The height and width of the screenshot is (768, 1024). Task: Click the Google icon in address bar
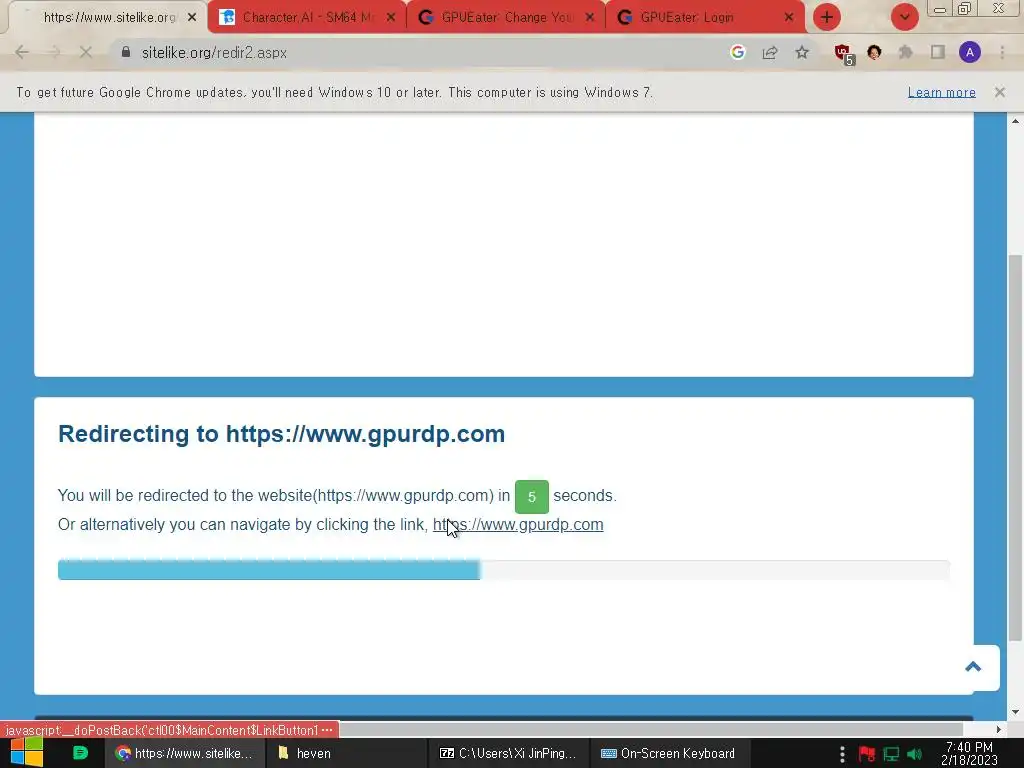738,52
